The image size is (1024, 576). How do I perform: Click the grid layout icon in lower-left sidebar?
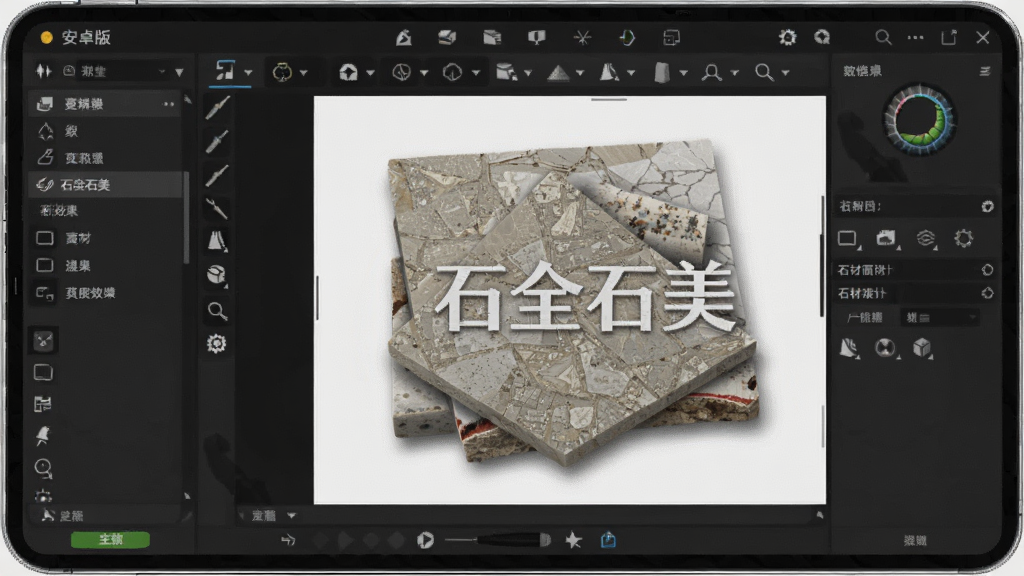[x=43, y=404]
